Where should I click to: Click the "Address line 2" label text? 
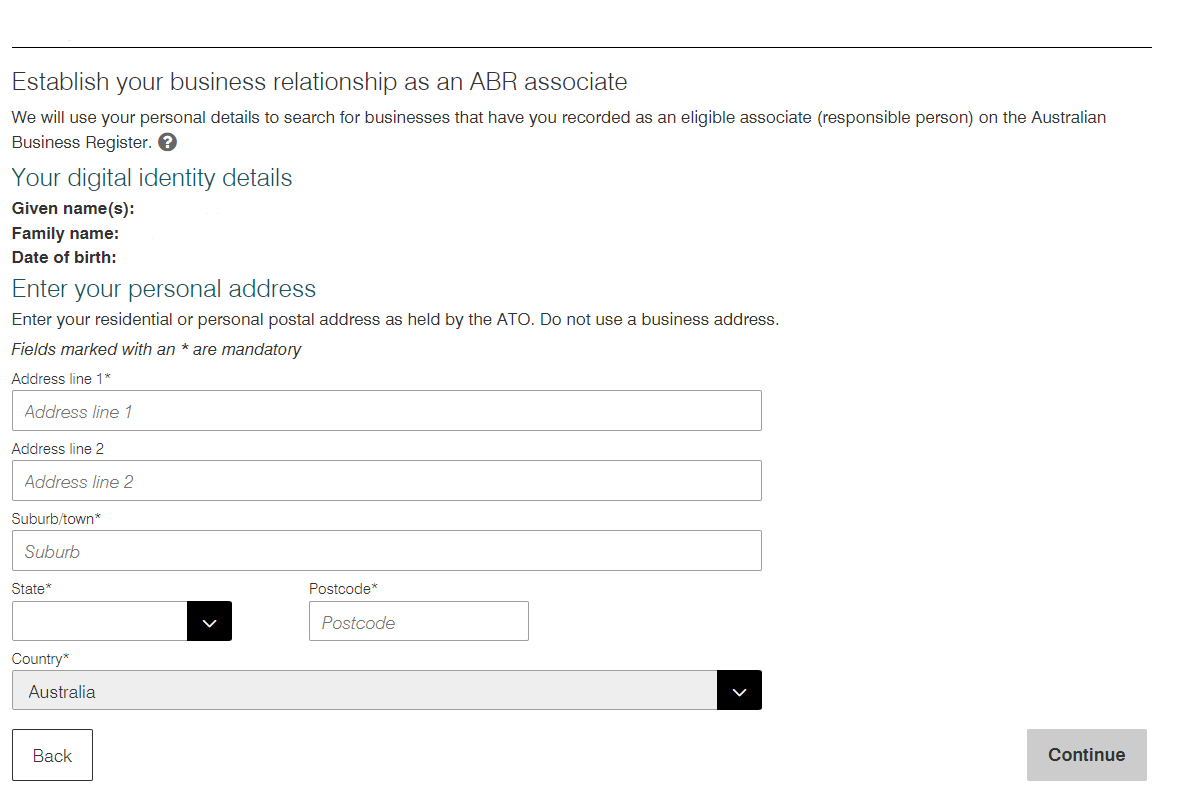click(58, 449)
